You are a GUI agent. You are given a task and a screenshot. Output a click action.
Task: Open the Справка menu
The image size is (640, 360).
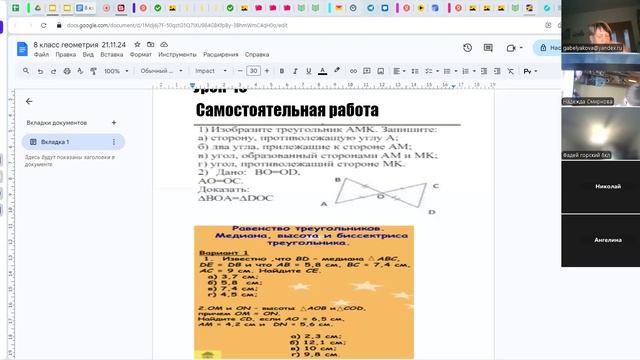pos(257,54)
